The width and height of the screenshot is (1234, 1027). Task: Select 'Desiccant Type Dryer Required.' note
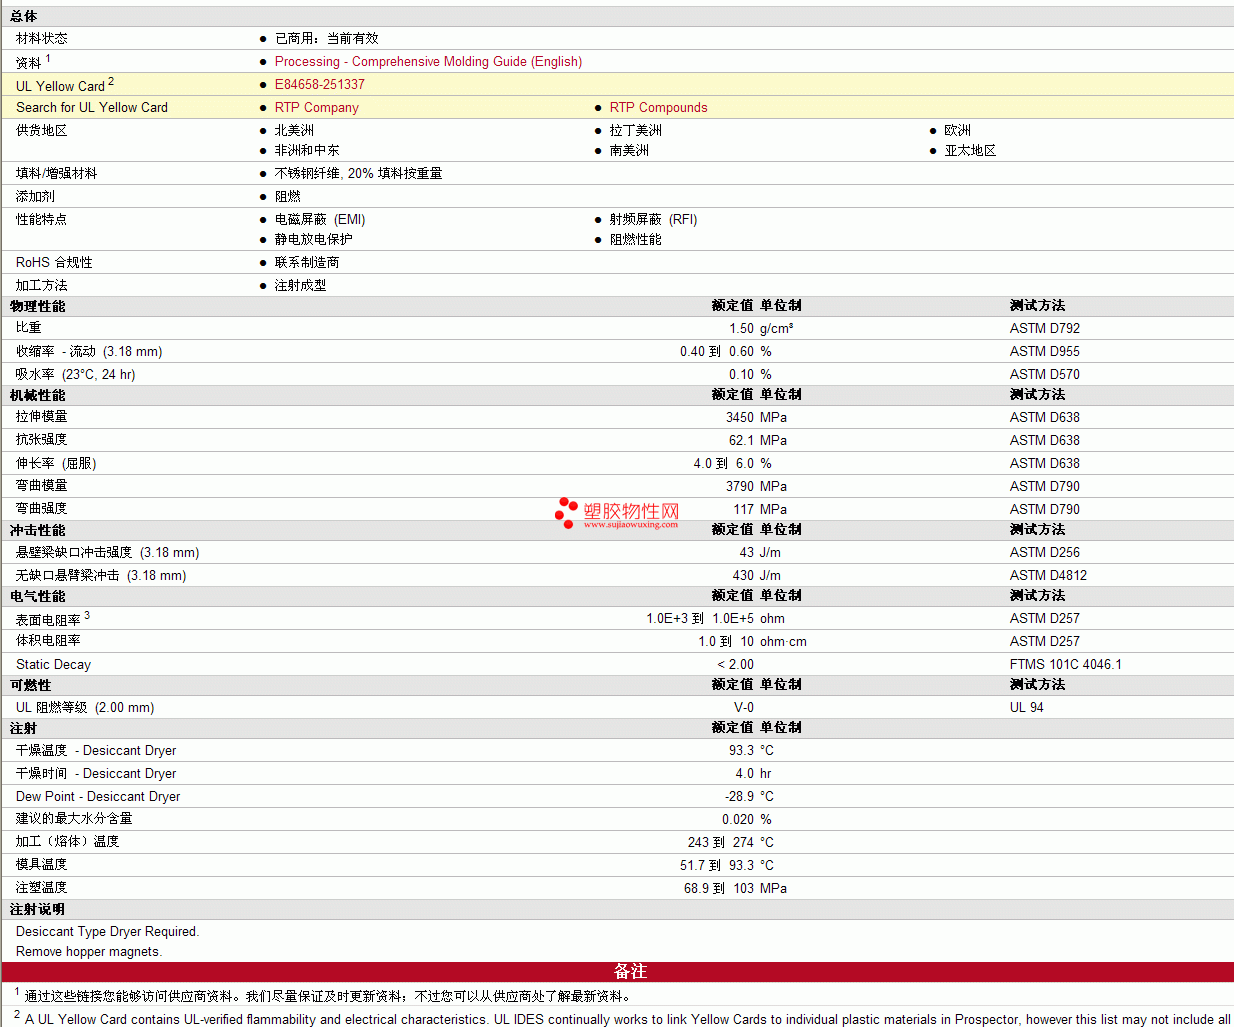click(x=108, y=931)
